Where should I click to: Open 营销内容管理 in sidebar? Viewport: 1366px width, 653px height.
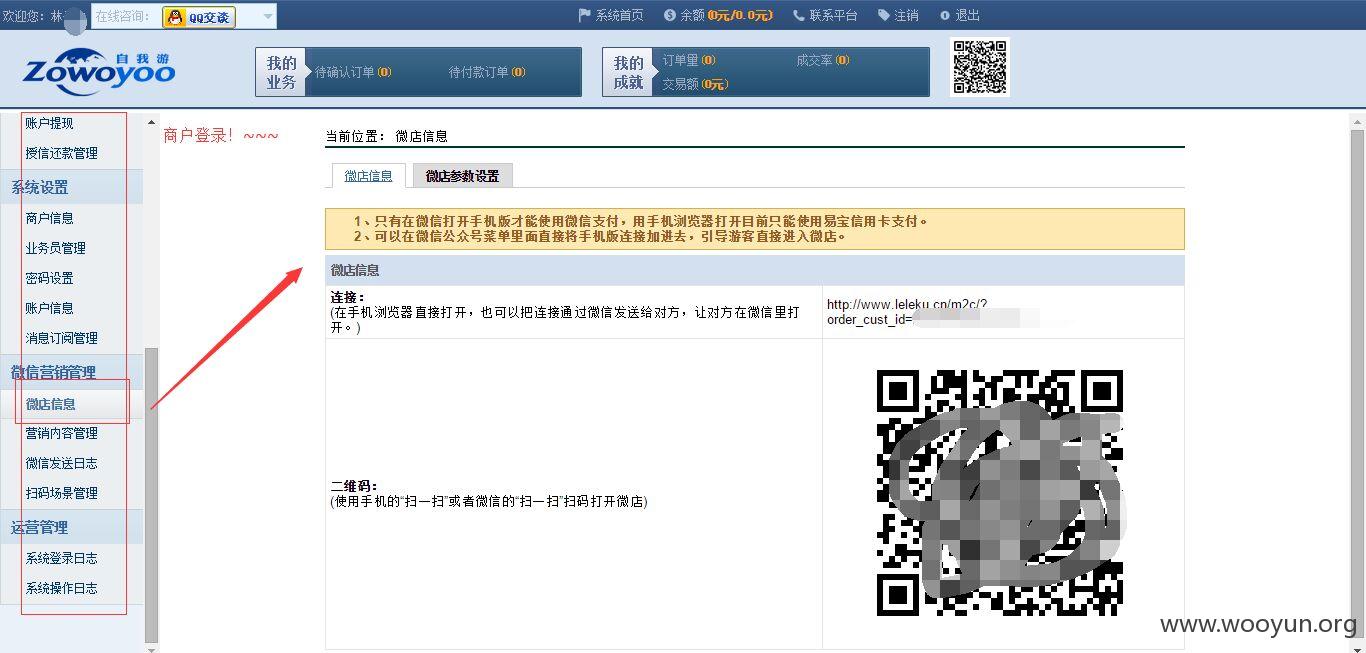point(62,433)
